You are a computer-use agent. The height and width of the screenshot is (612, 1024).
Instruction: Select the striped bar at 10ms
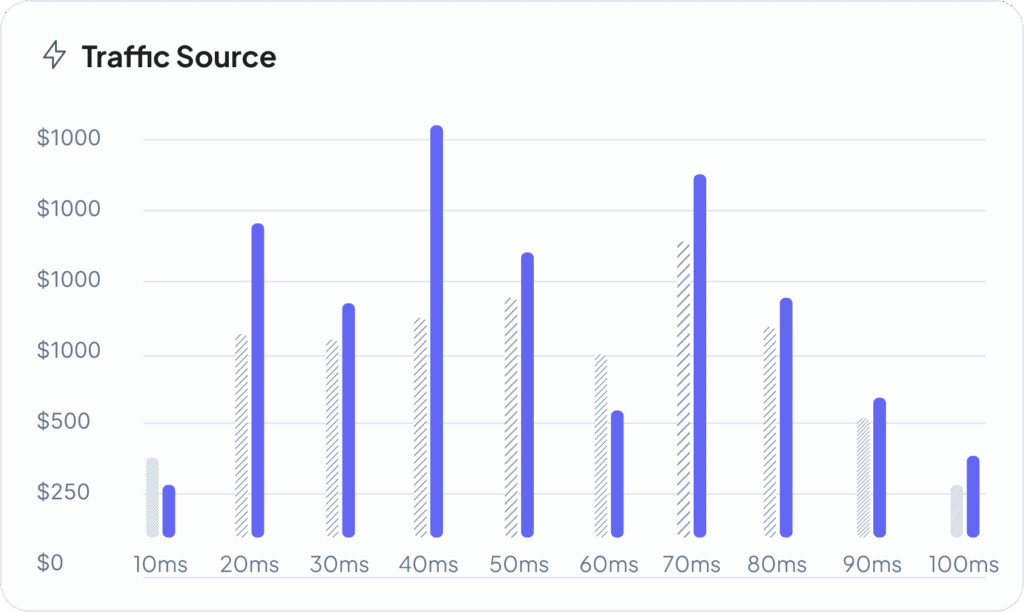pyautogui.click(x=152, y=497)
